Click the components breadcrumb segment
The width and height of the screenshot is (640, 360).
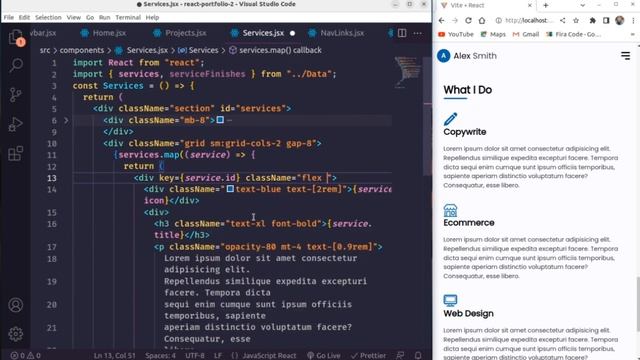pos(82,50)
